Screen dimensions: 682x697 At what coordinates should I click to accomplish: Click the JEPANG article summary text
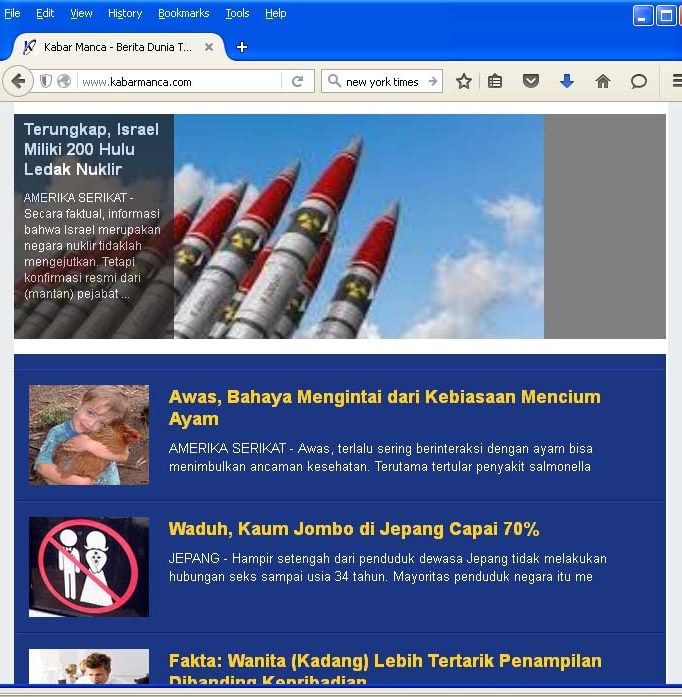pyautogui.click(x=388, y=567)
